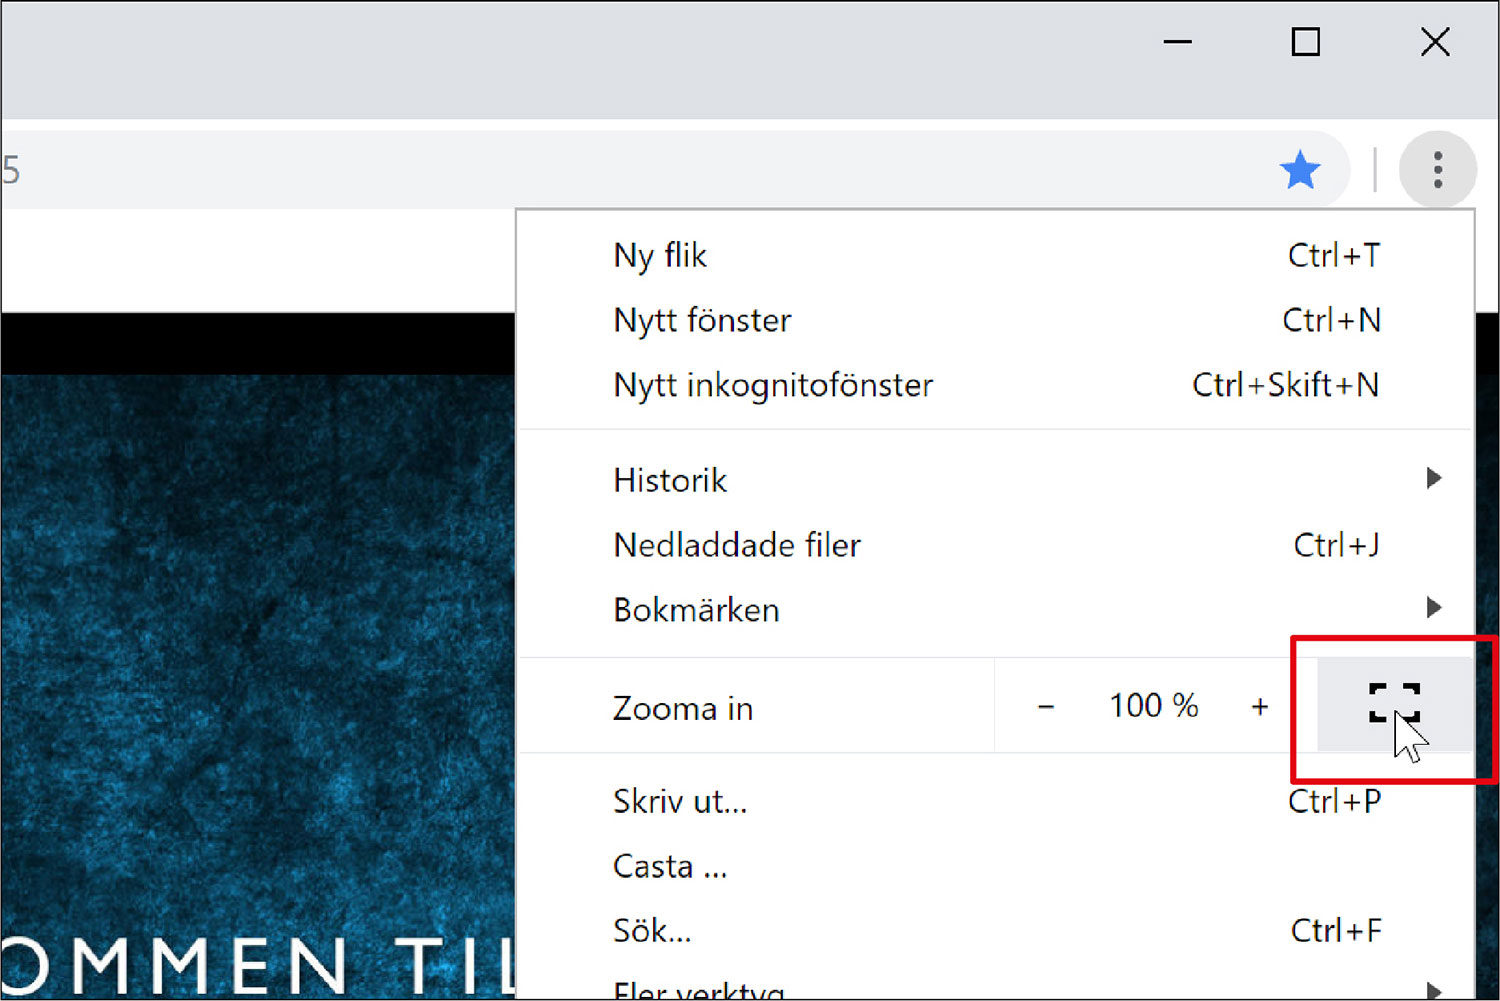The width and height of the screenshot is (1500, 1001).
Task: Choose Nytt inkognitofönster
Action: coord(773,386)
